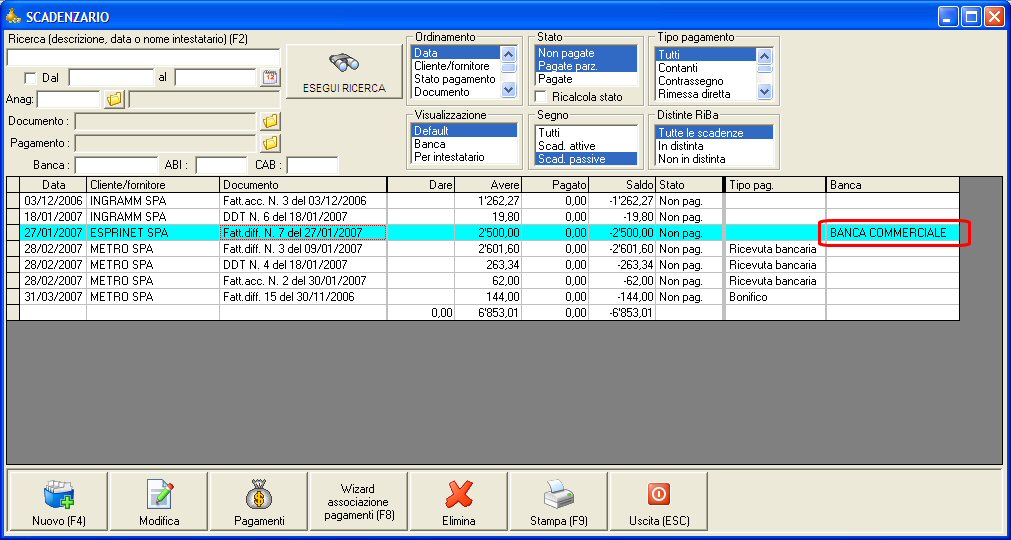Select Tutti in Segno list
Screen dimensions: 1011x540
point(586,133)
